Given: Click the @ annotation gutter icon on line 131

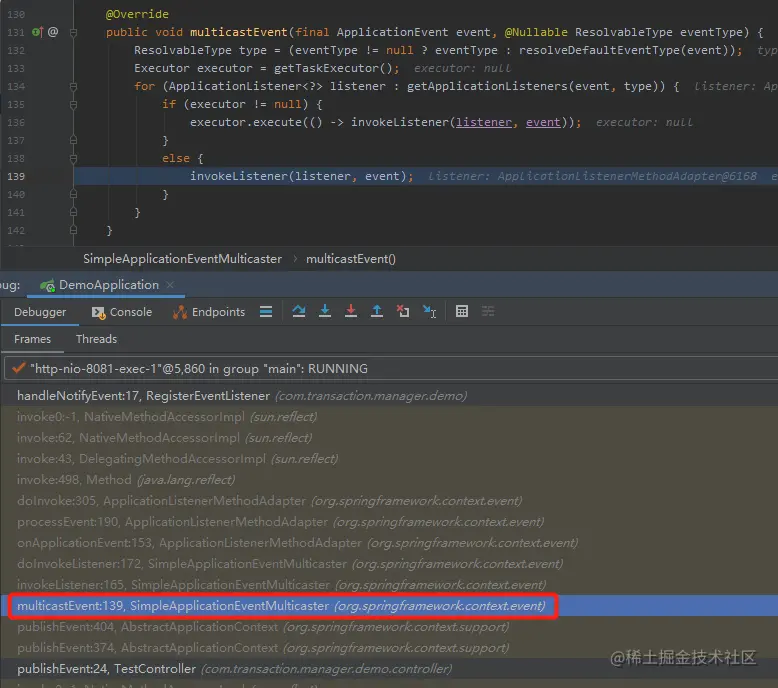Looking at the screenshot, I should click(53, 32).
